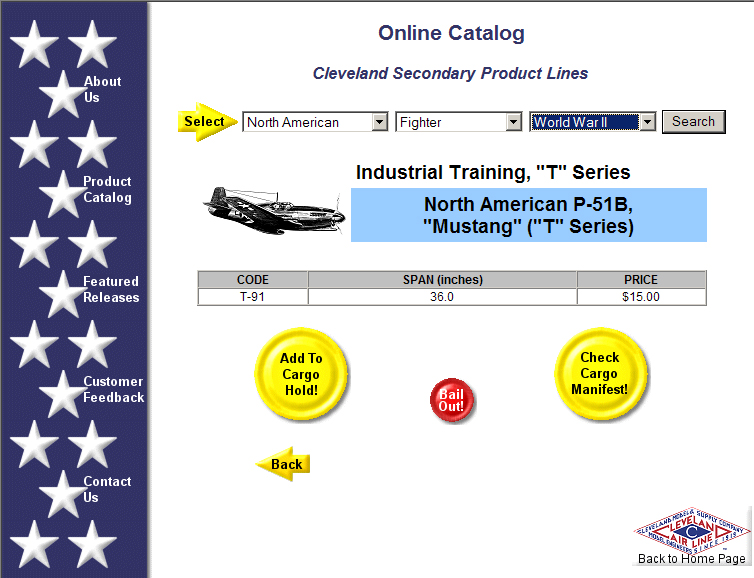Open Featured Releases in sidebar
Screen dimensions: 754x578
pos(111,290)
